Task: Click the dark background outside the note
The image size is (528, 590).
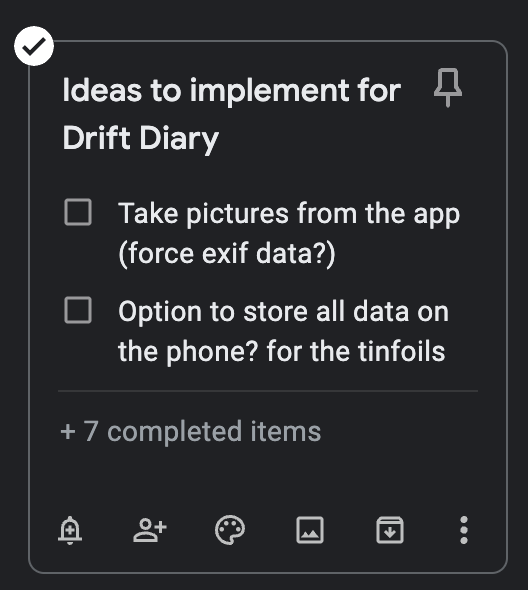Action: (263, 17)
